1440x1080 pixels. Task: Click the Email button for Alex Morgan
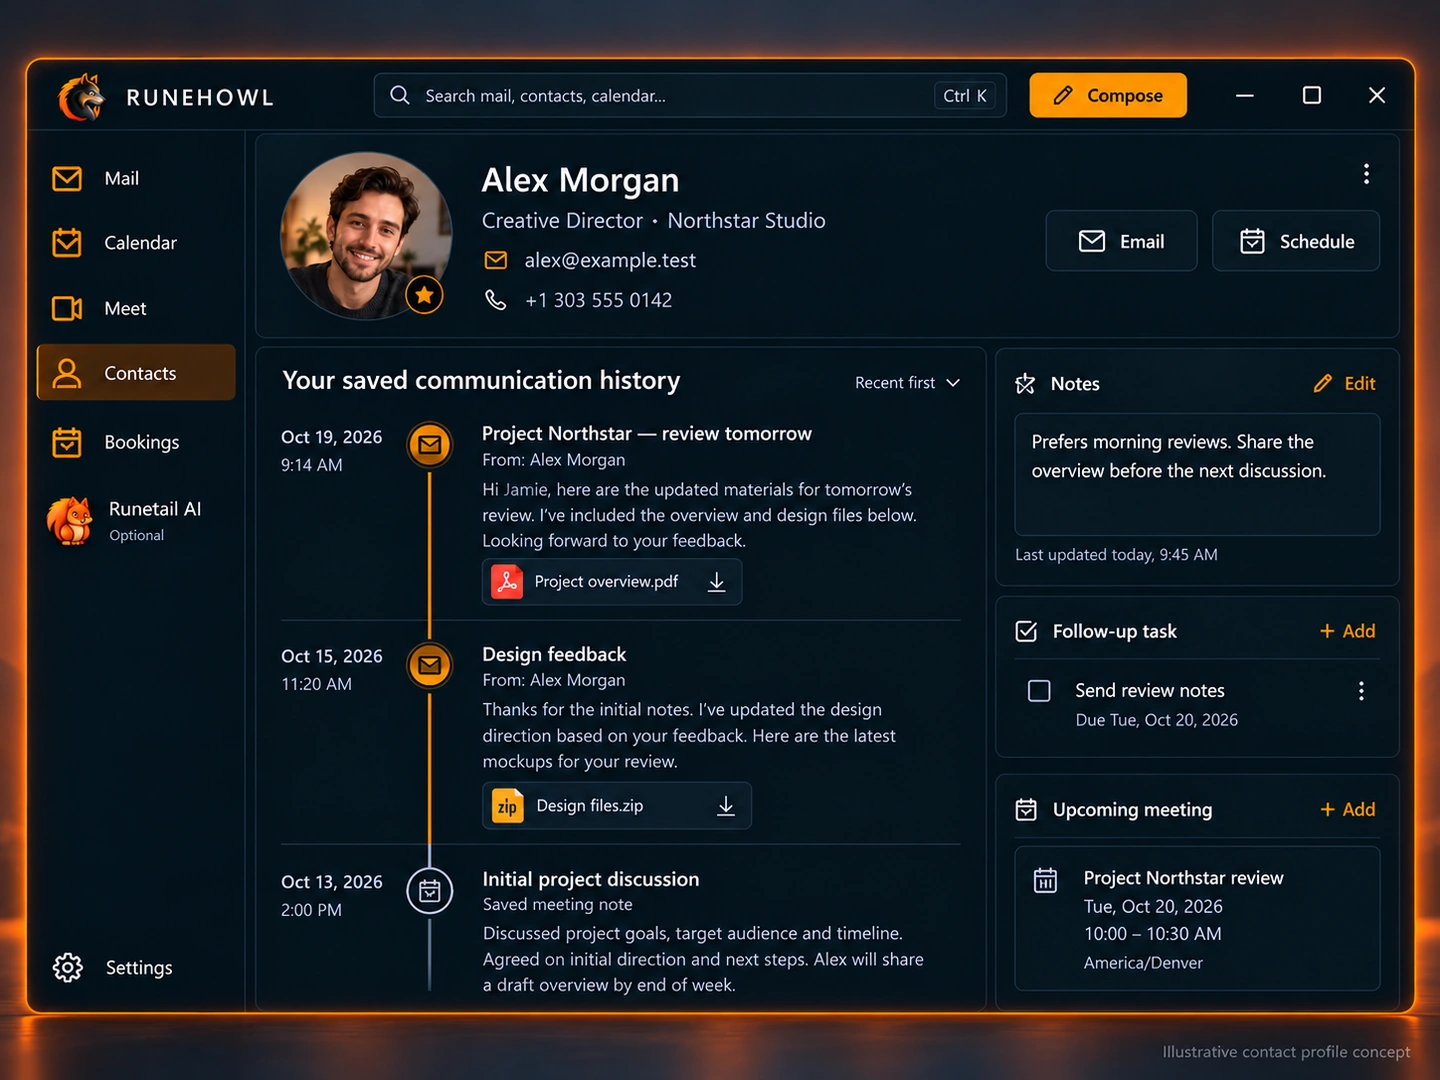click(1121, 241)
